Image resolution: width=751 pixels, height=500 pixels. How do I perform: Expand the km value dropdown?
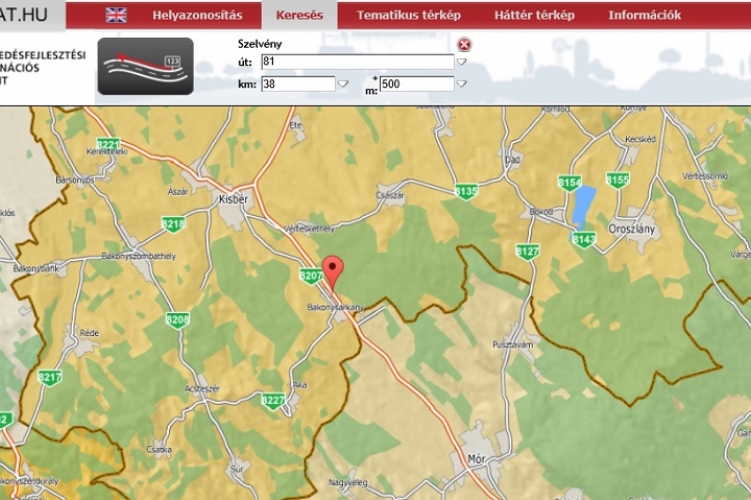[x=343, y=84]
